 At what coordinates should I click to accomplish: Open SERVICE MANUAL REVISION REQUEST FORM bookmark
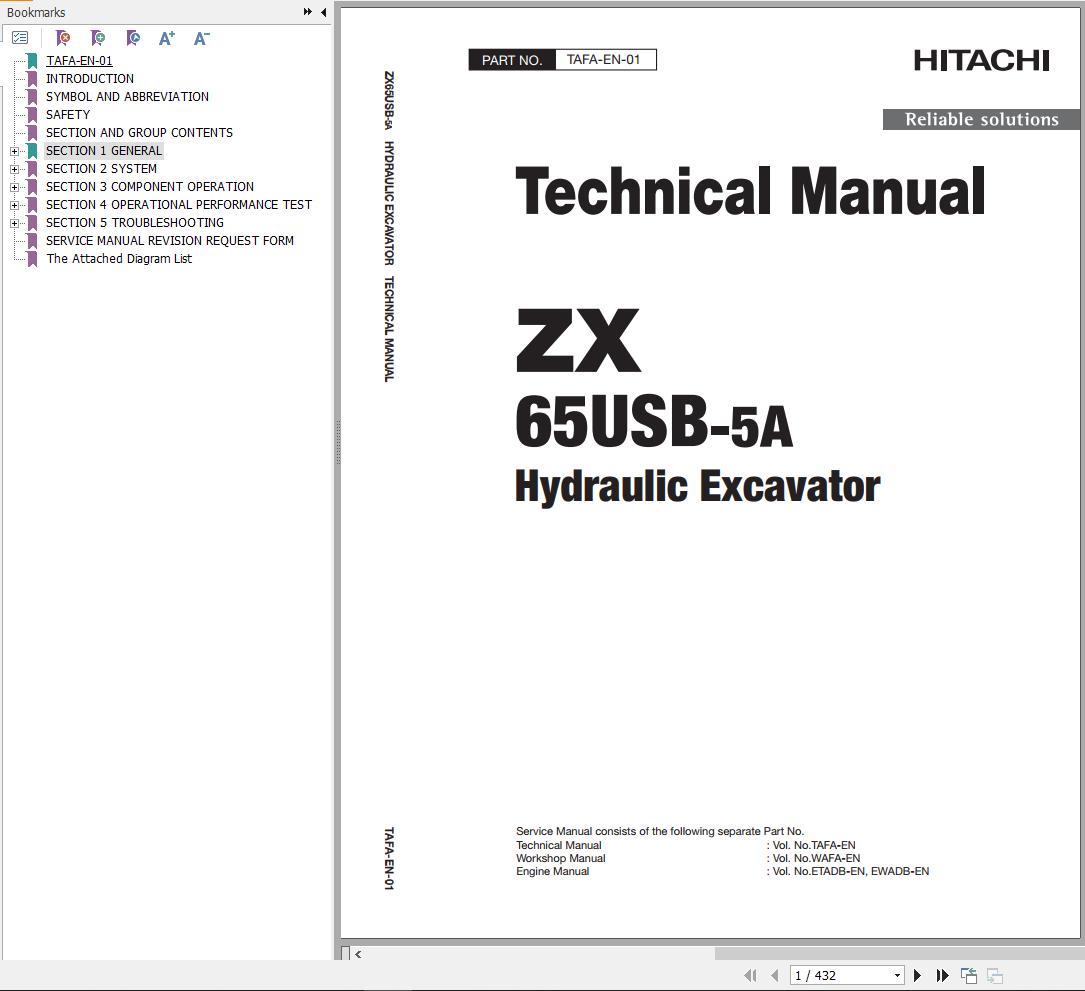170,241
